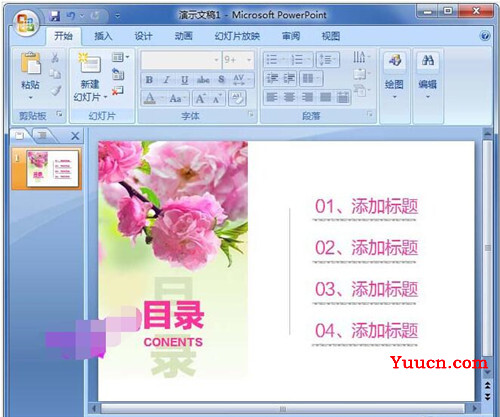
Task: Open the 审阅 ribbon tab
Action: point(291,36)
